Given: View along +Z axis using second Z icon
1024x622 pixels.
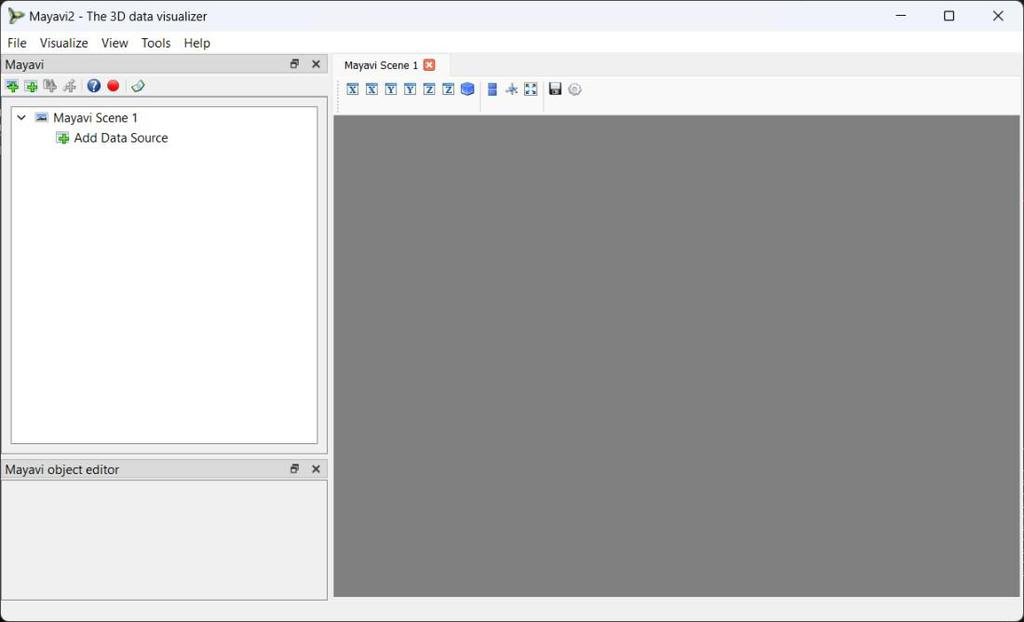Looking at the screenshot, I should click(448, 89).
